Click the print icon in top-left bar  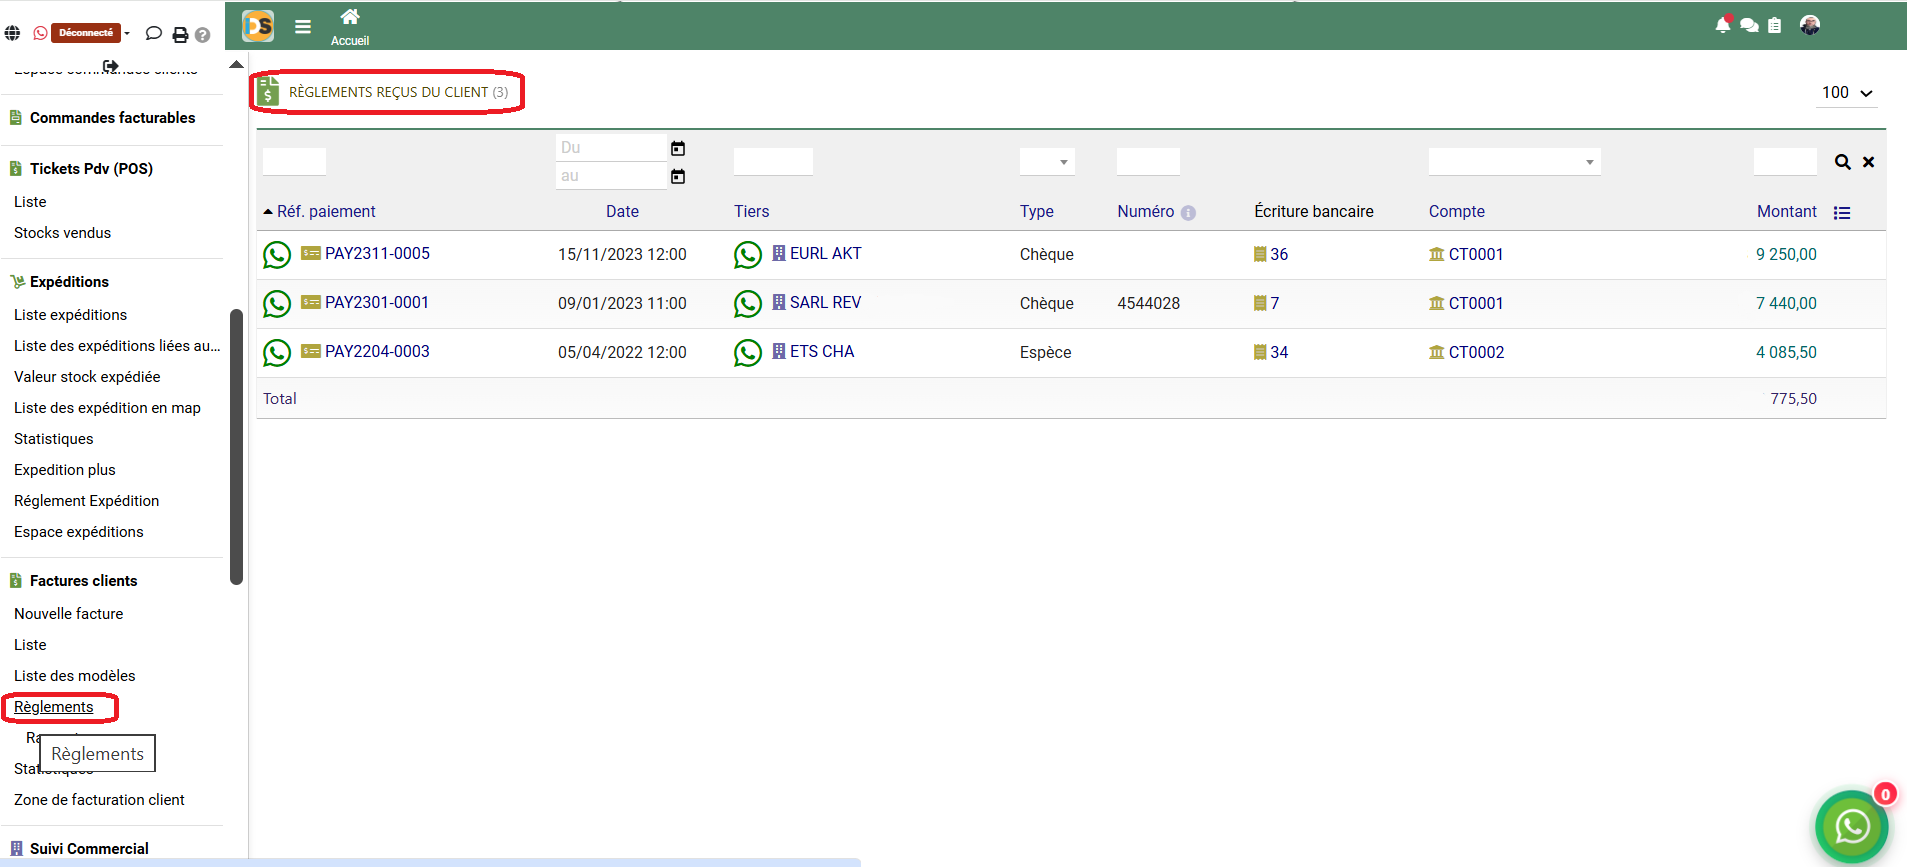point(180,35)
